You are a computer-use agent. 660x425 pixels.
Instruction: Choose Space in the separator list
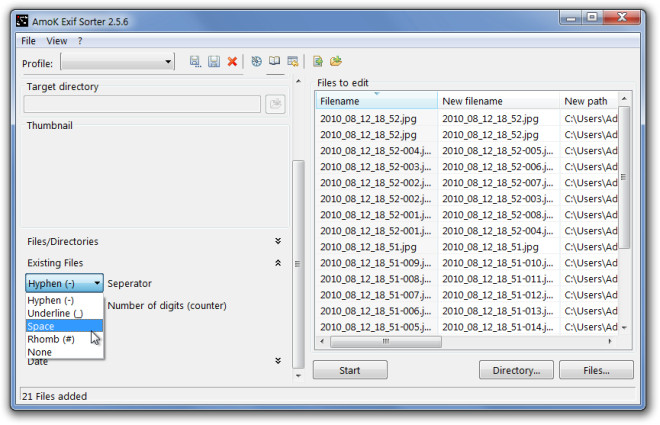(64, 326)
